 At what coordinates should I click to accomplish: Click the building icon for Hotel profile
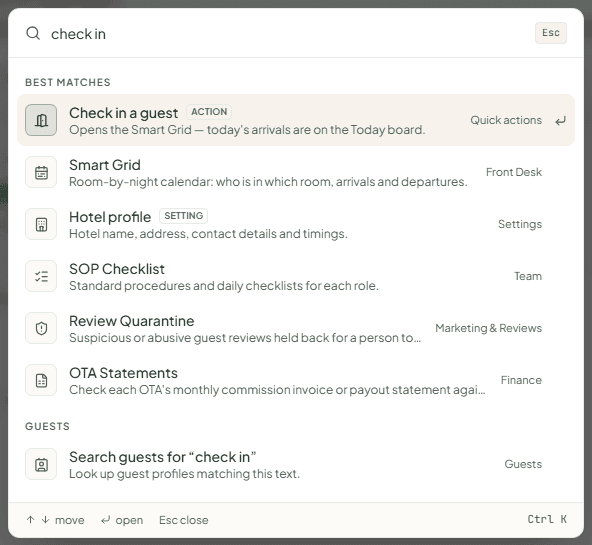coord(41,224)
